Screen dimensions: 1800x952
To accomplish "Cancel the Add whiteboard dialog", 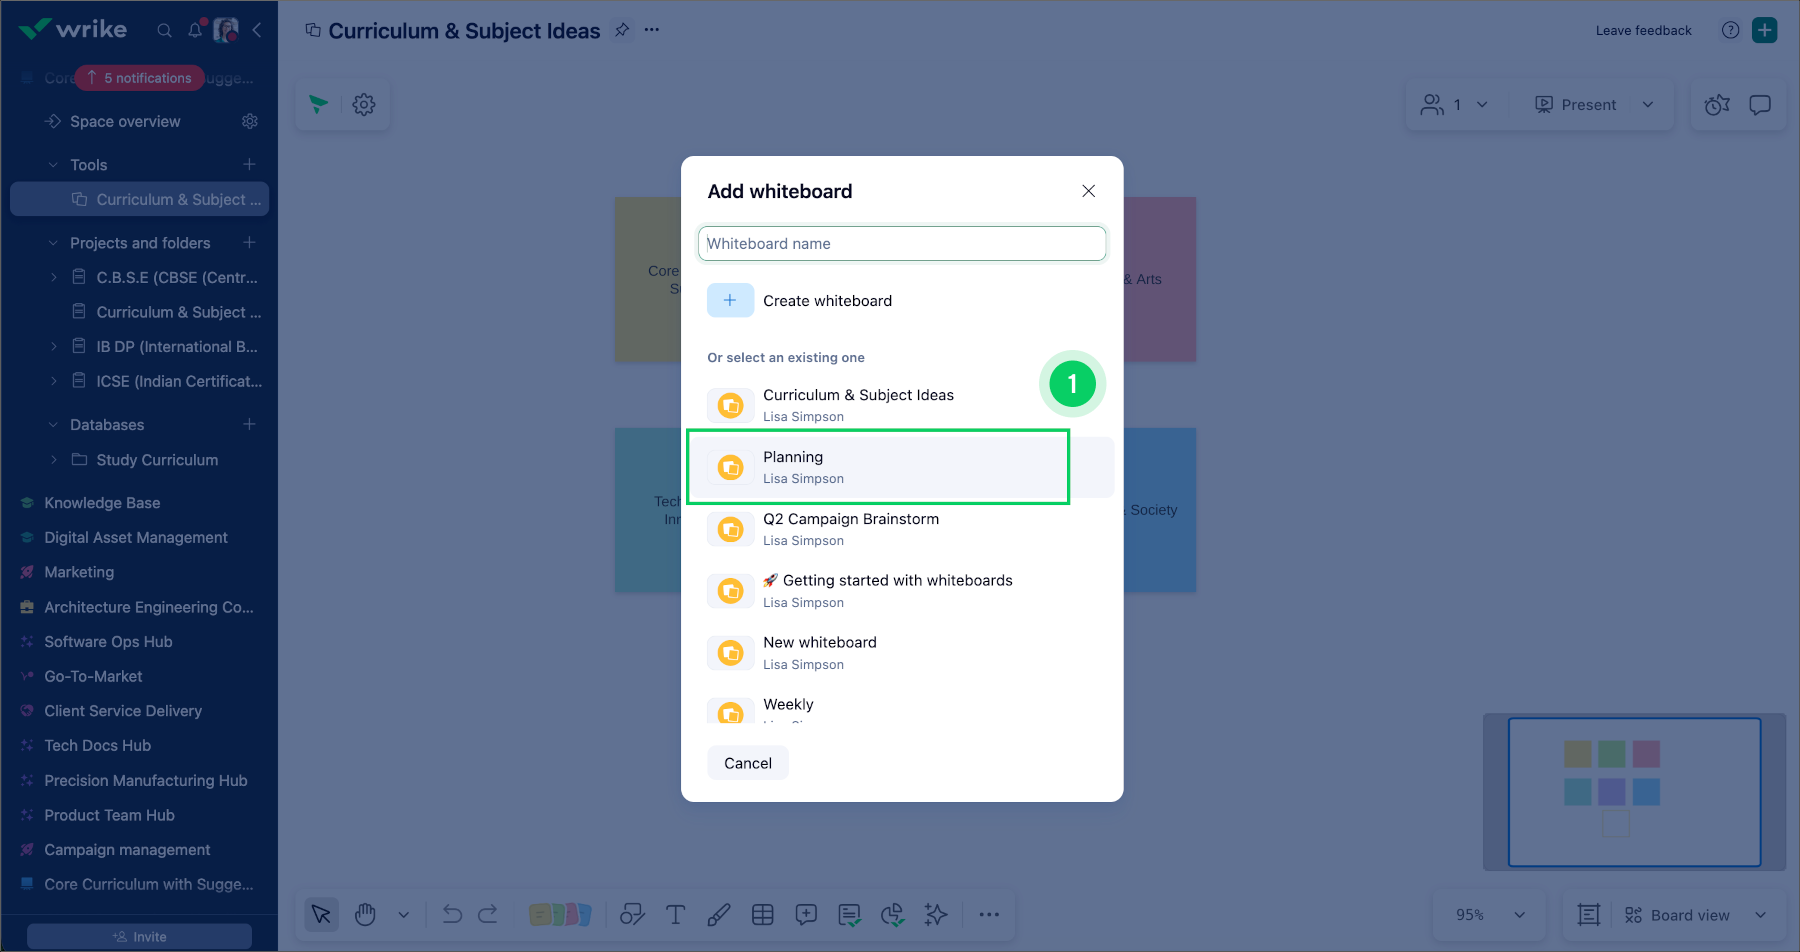I will [x=748, y=763].
